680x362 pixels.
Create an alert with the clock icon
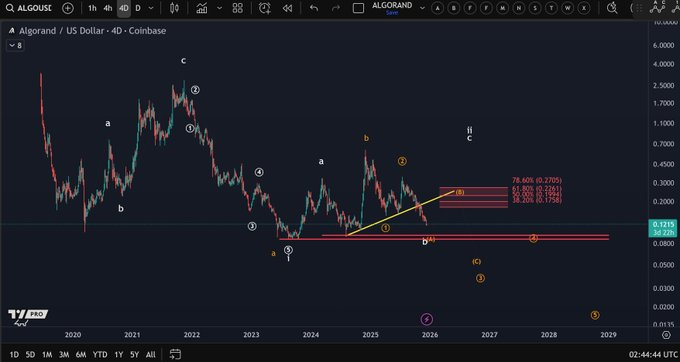265,8
